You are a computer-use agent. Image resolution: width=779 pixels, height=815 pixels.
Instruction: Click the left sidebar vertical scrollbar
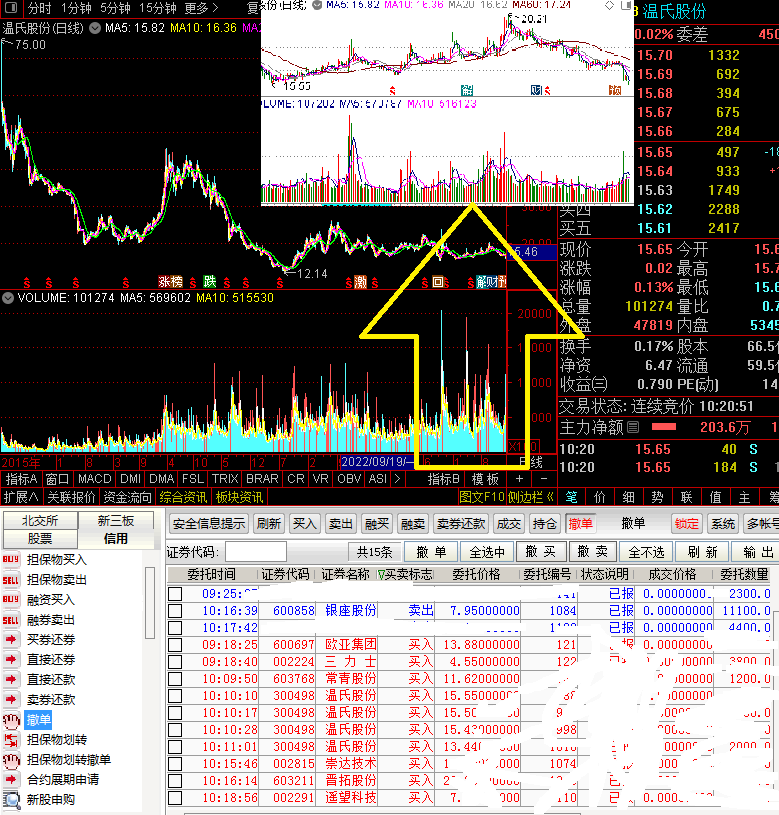pos(150,602)
